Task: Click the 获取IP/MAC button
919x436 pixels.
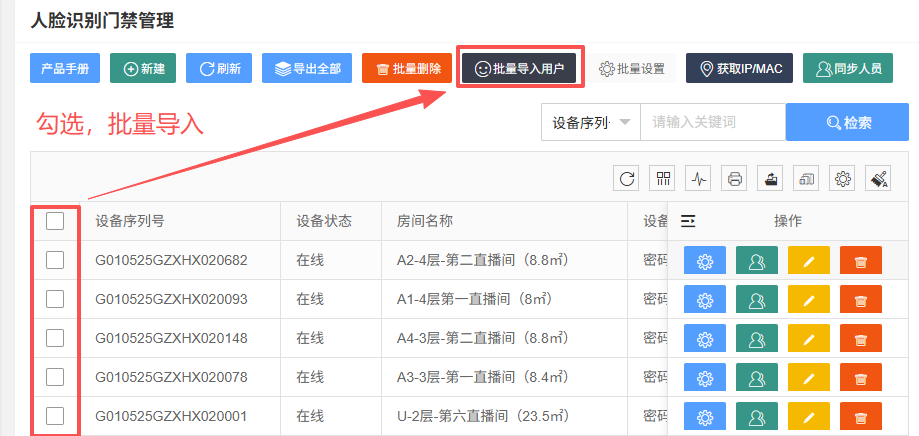Action: coord(740,69)
